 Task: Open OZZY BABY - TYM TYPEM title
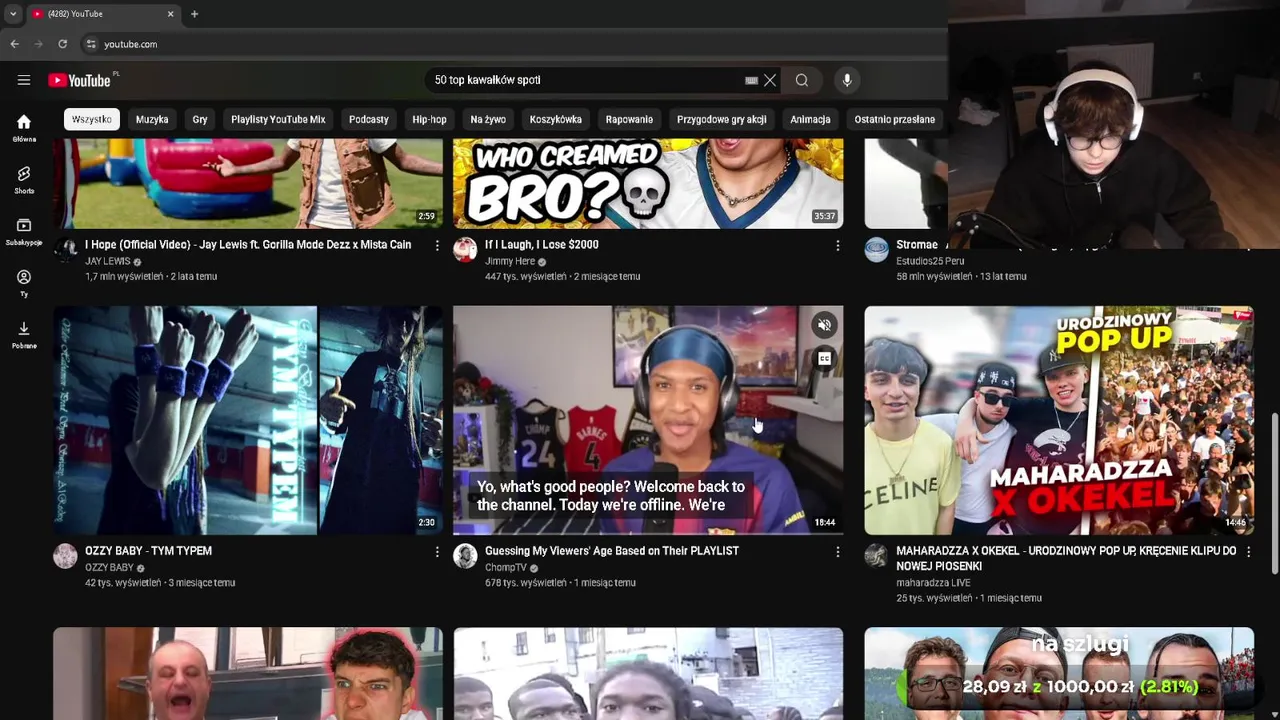coord(148,551)
